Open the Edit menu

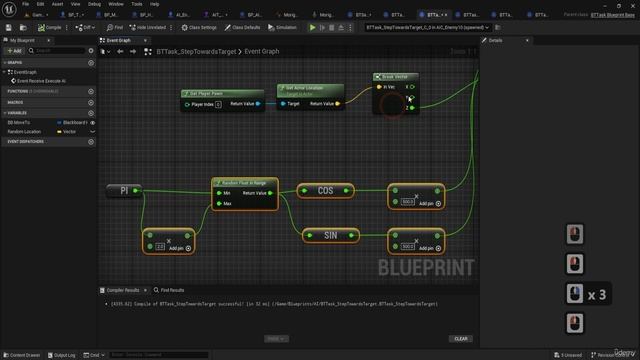(x=40, y=4)
